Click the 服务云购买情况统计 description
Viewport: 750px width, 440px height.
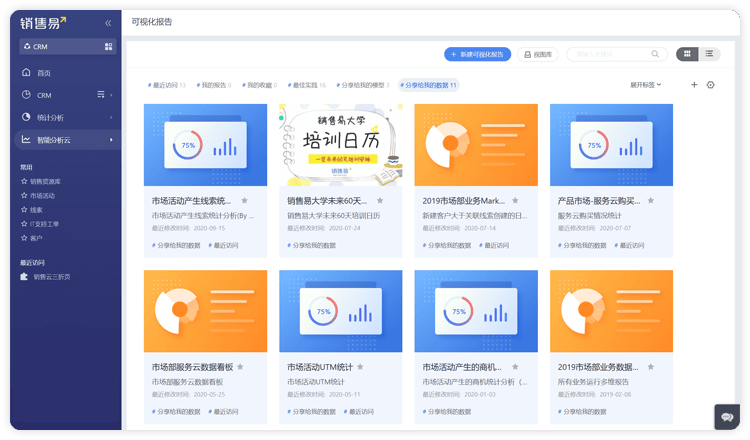(590, 215)
